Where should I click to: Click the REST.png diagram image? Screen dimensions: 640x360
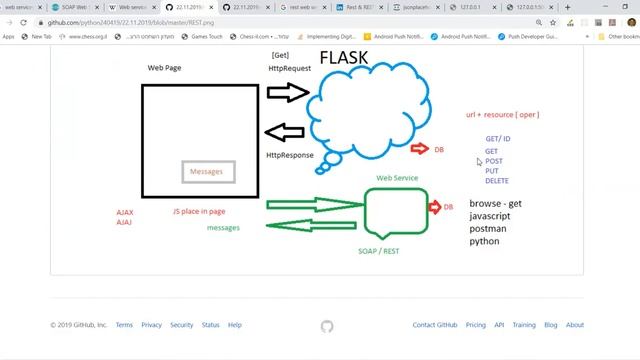[x=317, y=160]
